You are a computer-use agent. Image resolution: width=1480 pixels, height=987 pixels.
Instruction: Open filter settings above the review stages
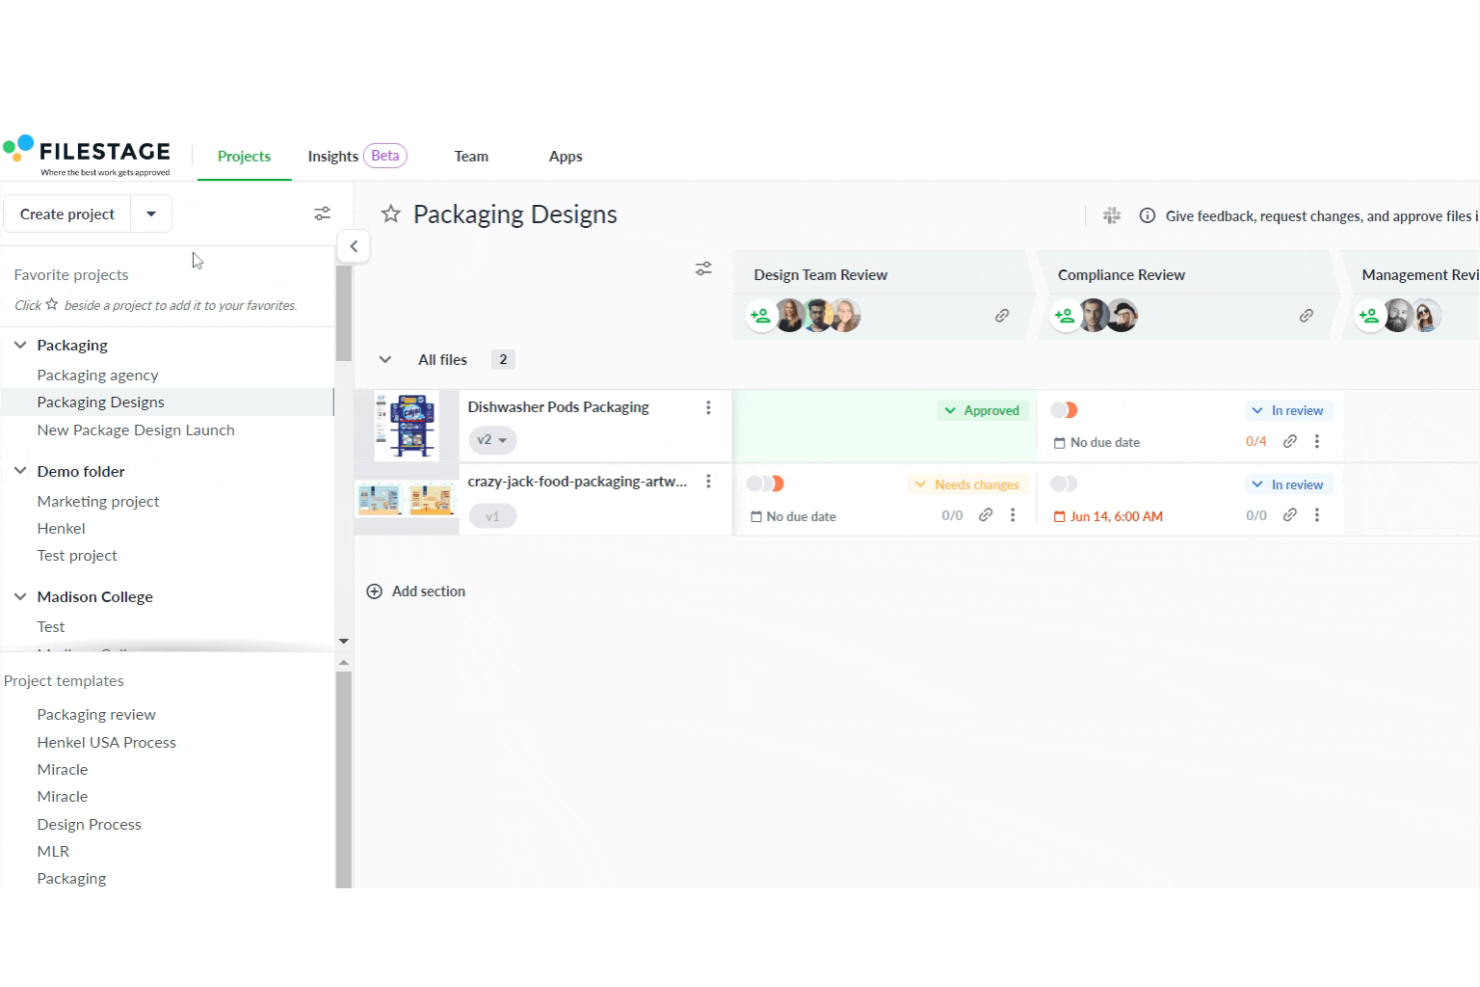(x=703, y=268)
